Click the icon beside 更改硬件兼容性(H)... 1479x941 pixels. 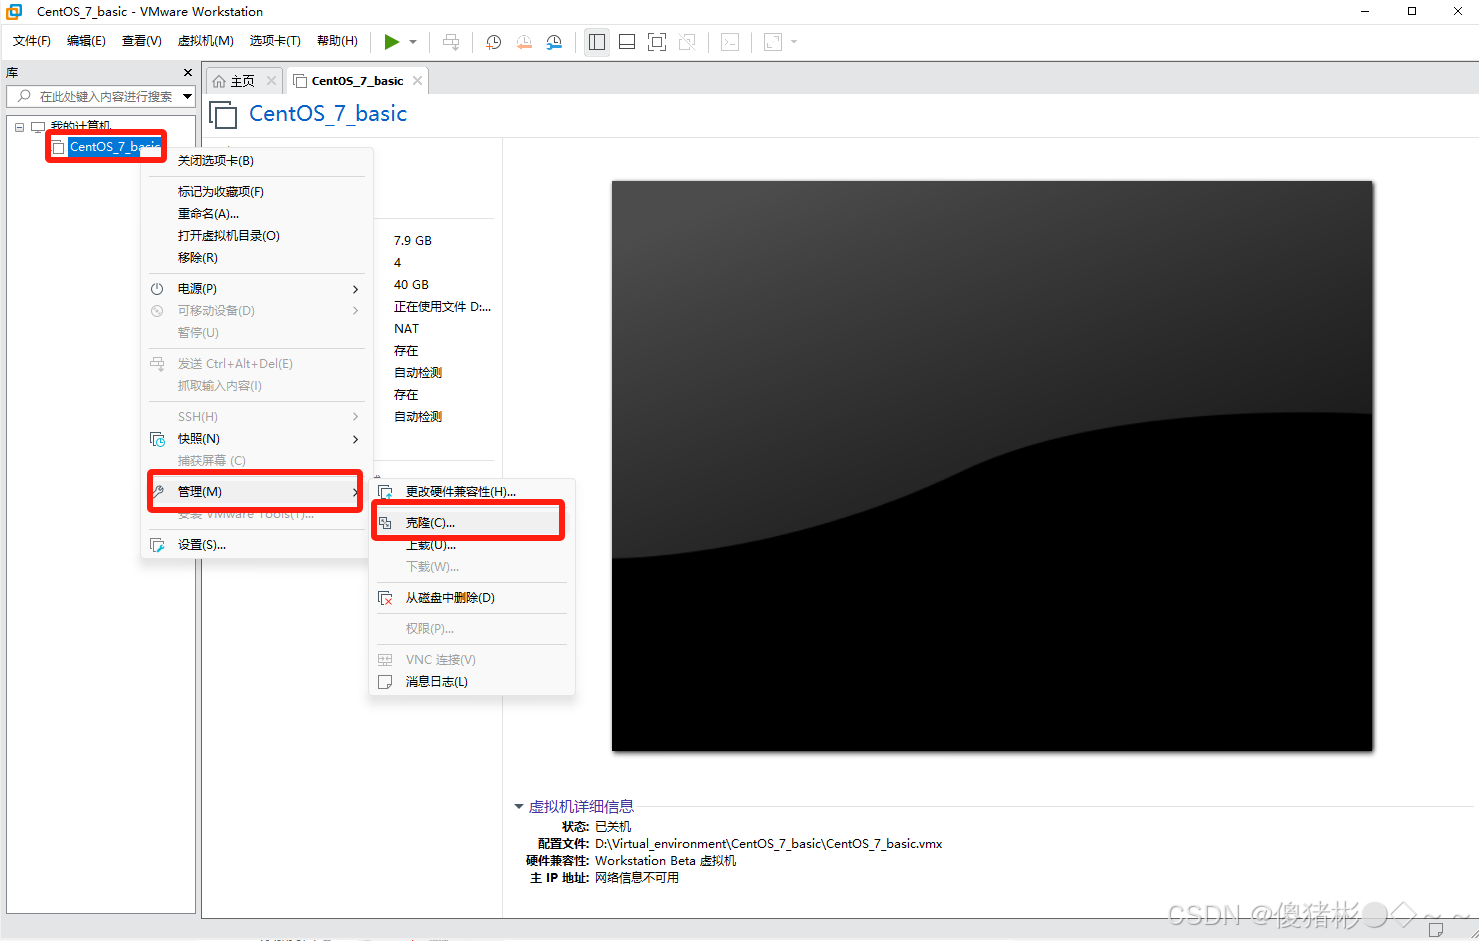385,492
